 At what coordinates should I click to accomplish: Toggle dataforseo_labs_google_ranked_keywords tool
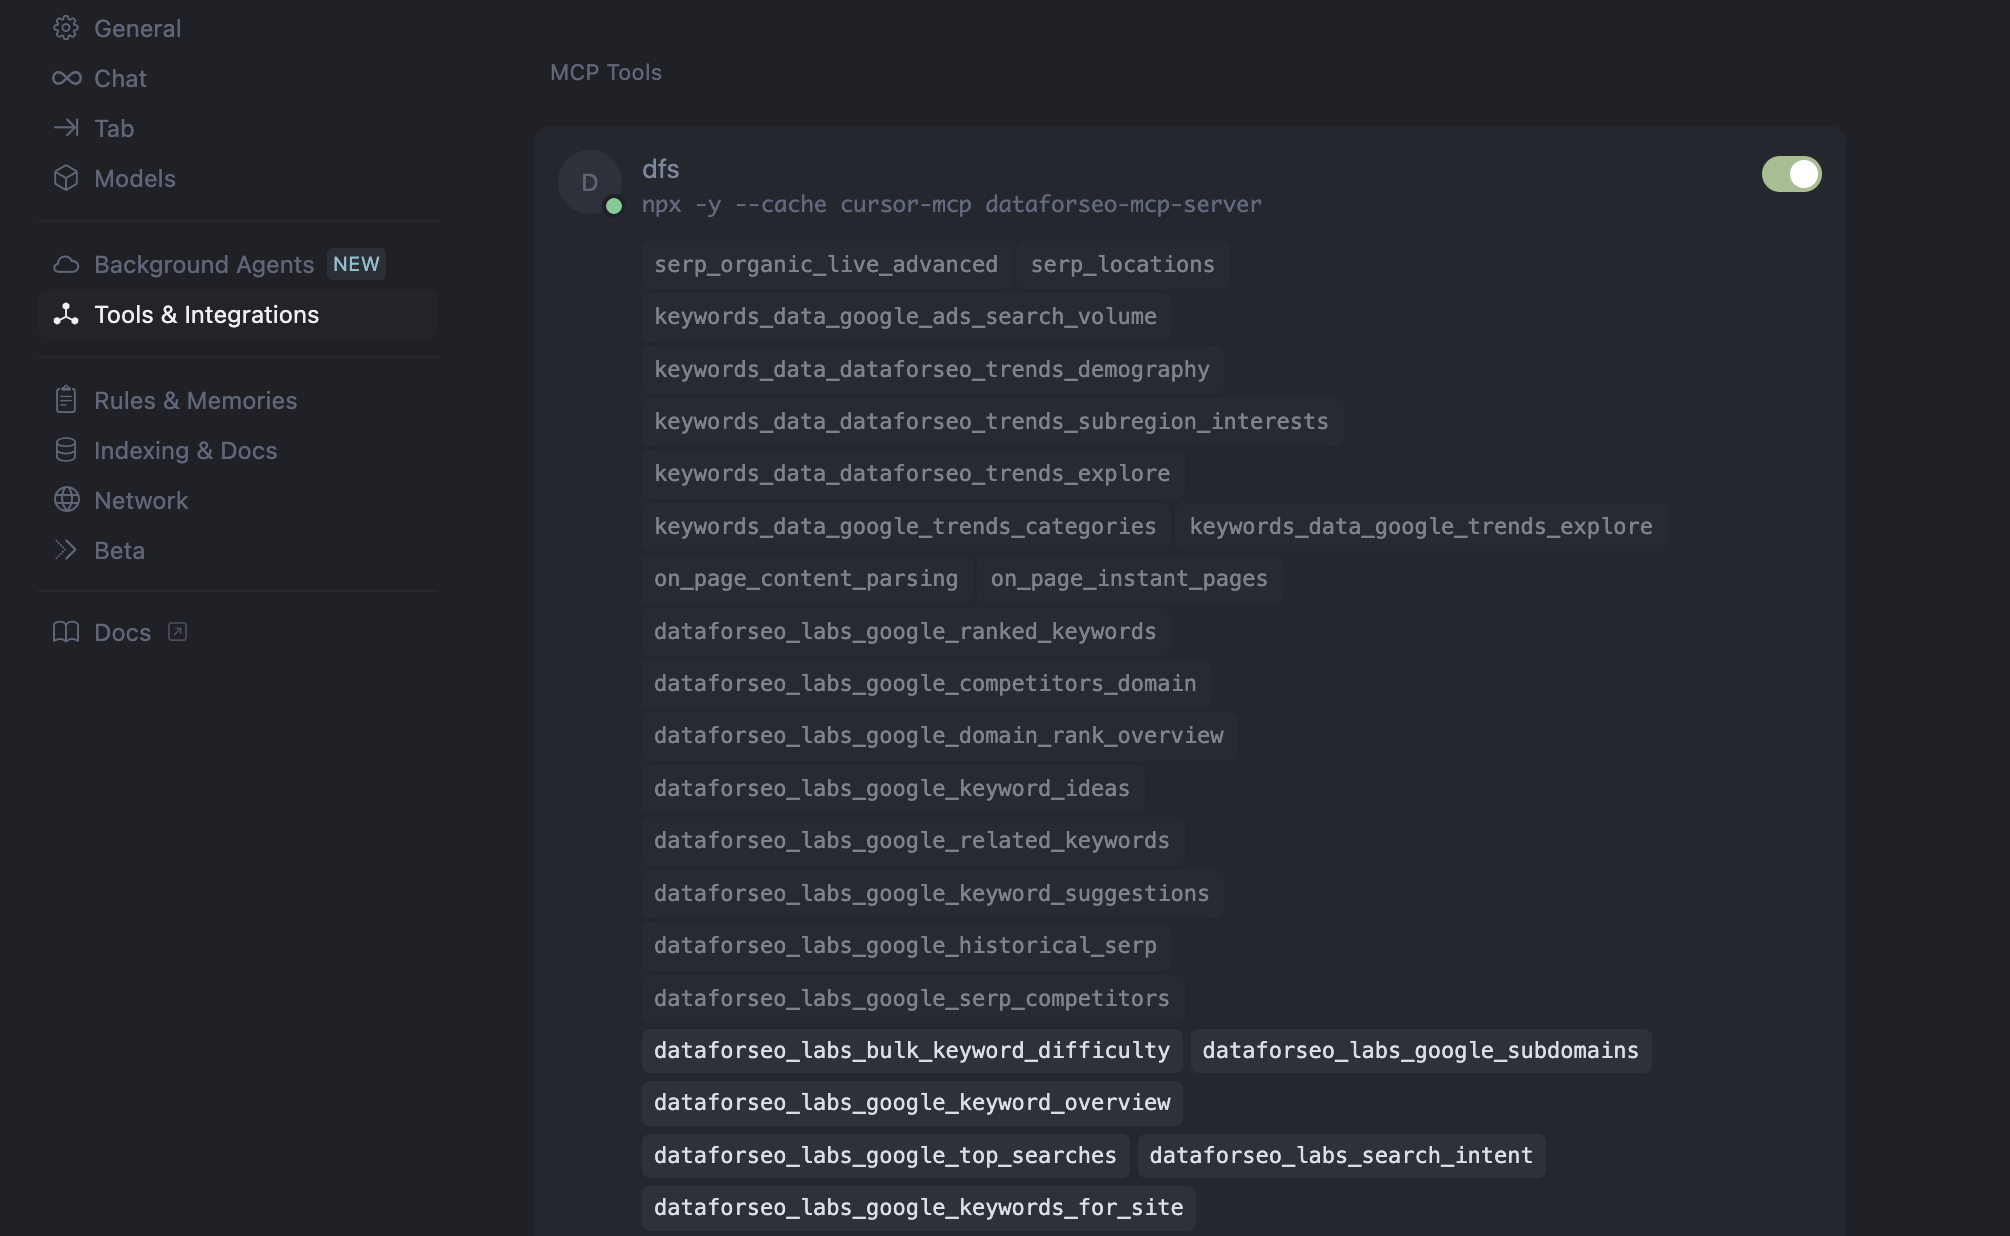(905, 632)
